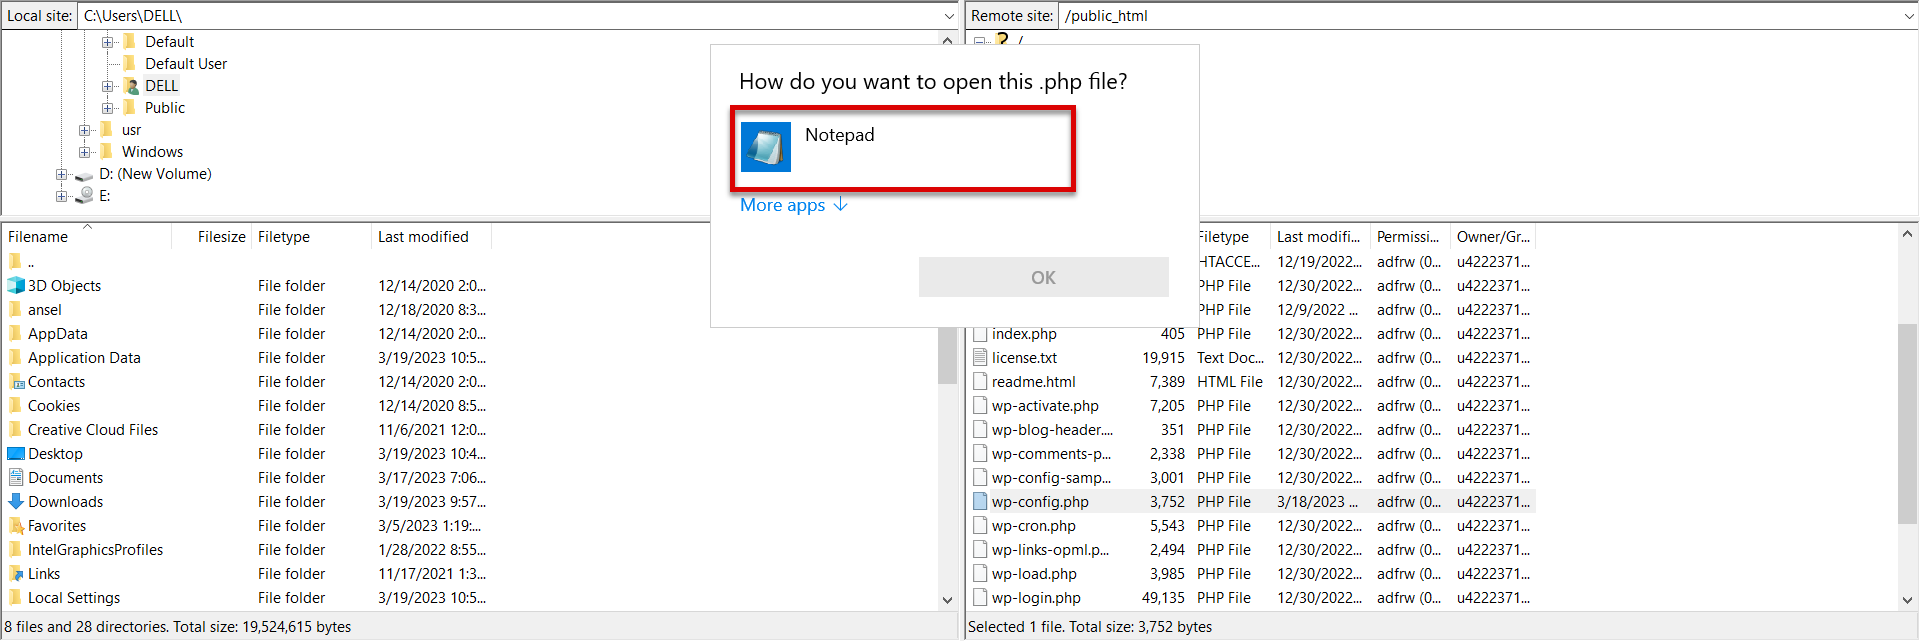The height and width of the screenshot is (641, 1920).
Task: Click the DELL user folder icon
Action: coord(132,86)
